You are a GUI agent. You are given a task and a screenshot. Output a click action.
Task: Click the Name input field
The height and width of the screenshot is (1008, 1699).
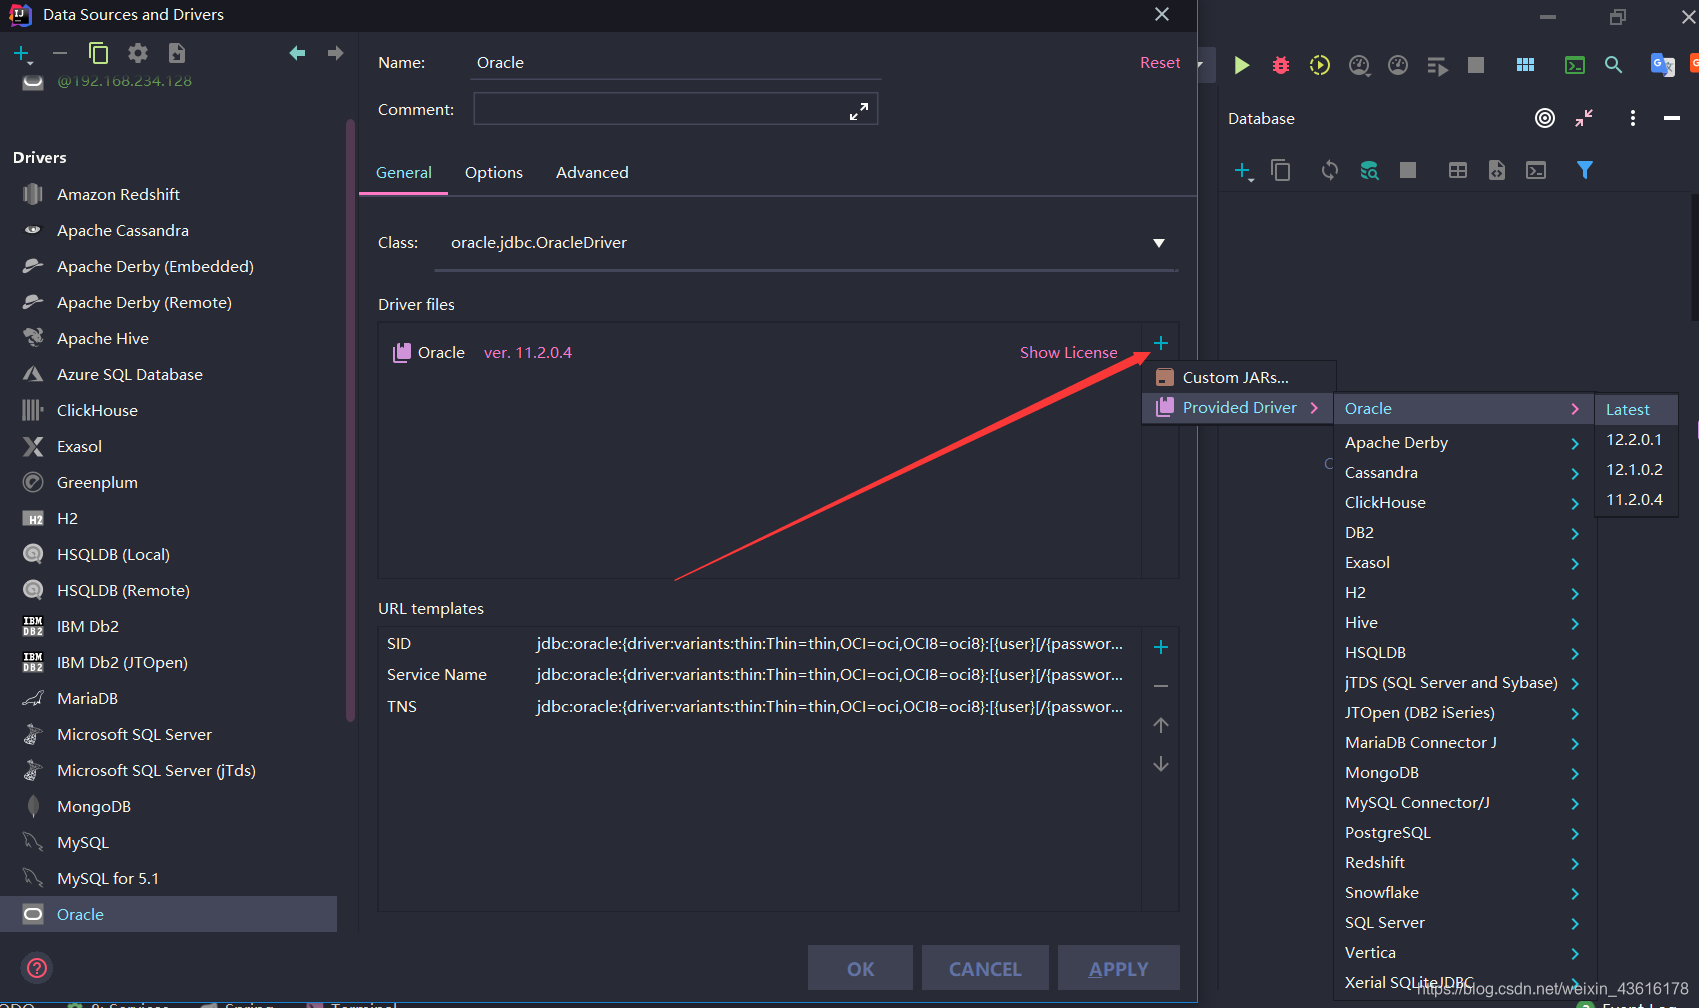point(676,63)
